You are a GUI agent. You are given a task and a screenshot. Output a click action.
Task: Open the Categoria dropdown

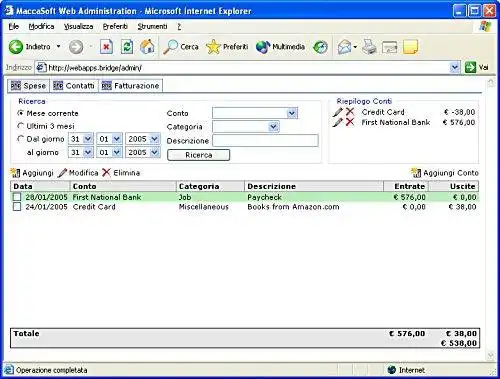(246, 127)
